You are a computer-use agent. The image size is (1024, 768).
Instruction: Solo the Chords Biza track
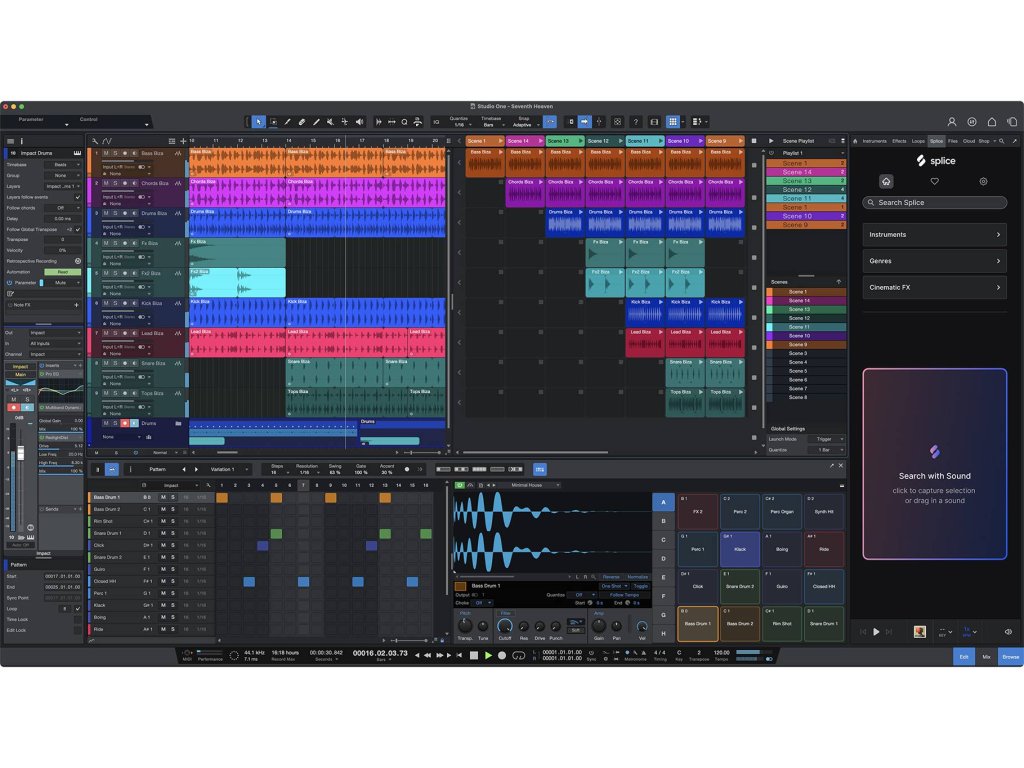click(115, 184)
